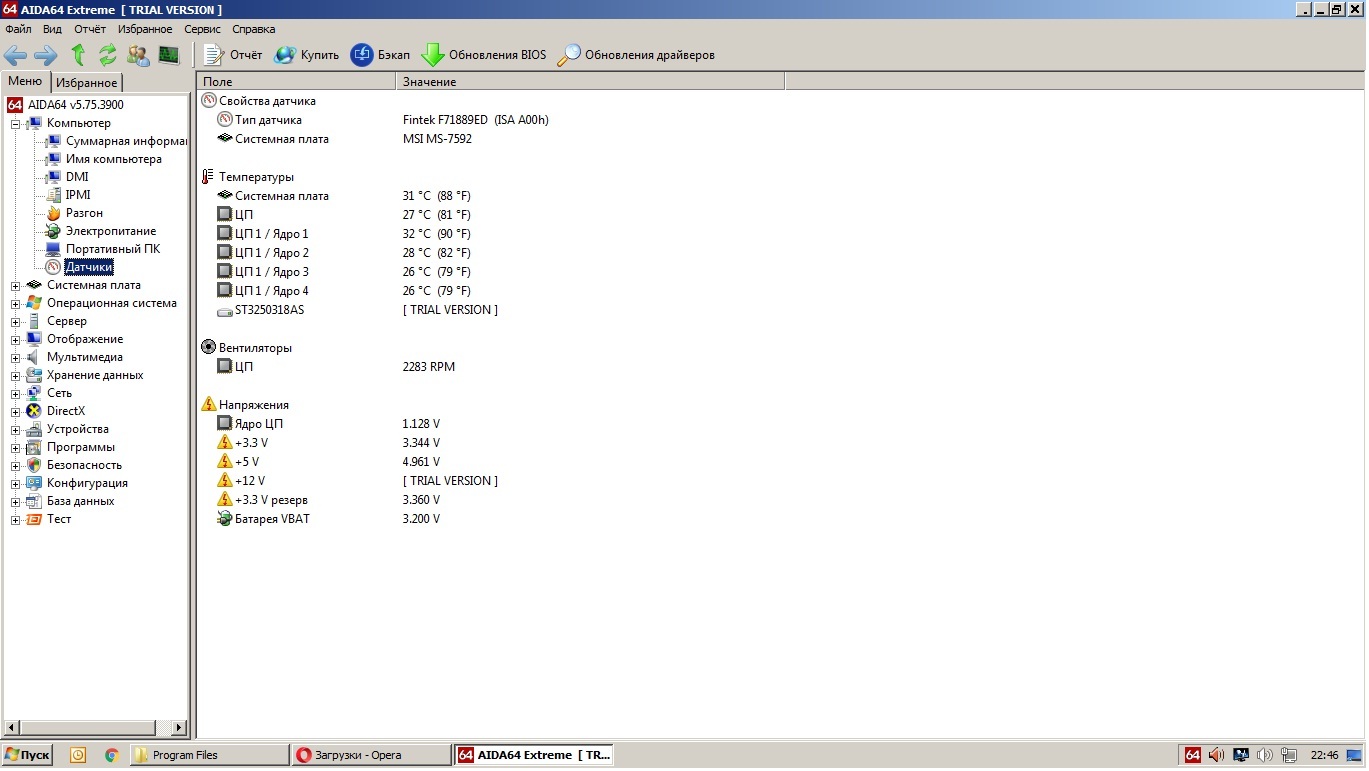Click the network plug tray icon

pos(1289,755)
